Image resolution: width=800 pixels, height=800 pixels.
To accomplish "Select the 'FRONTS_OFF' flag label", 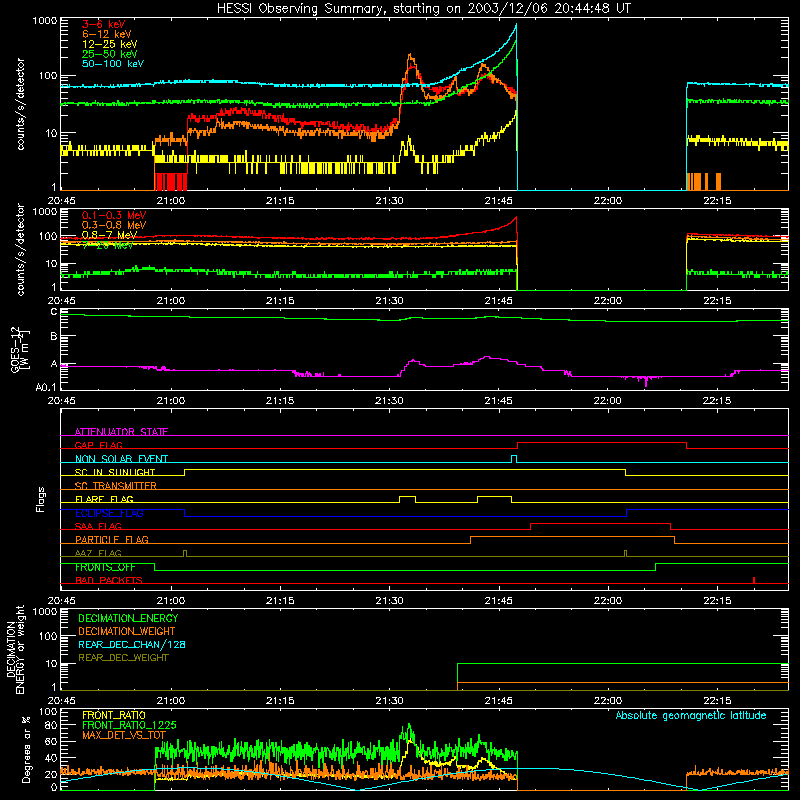I will click(105, 567).
